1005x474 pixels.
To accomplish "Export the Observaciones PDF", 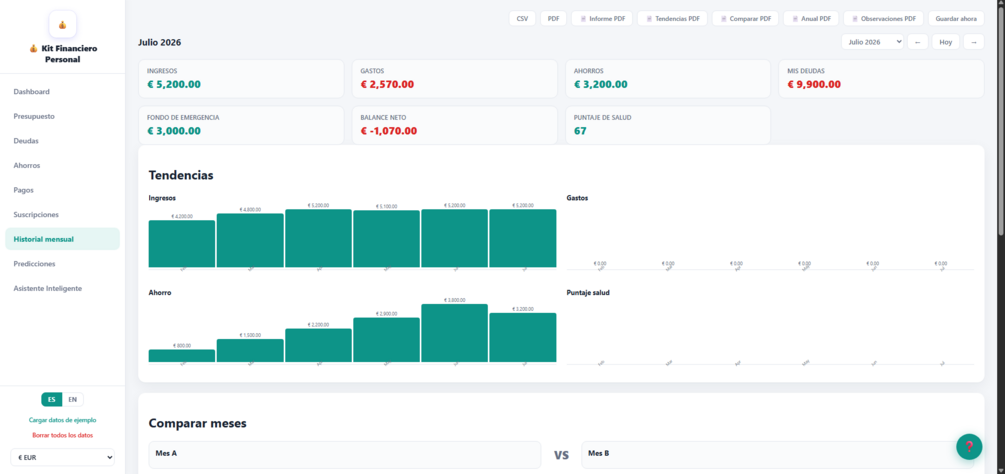I will [883, 19].
